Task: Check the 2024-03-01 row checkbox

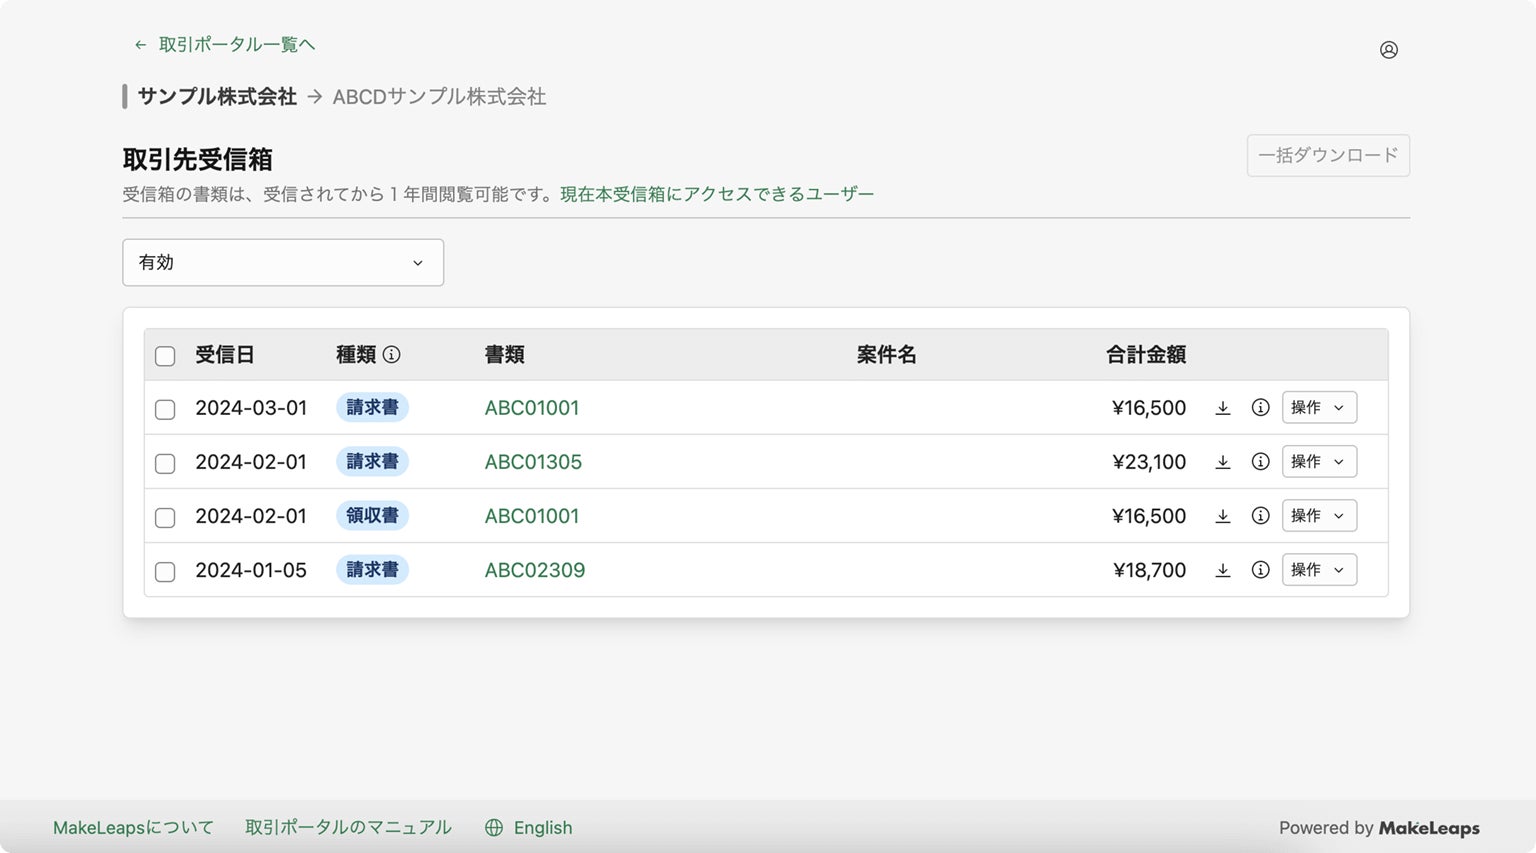Action: click(x=165, y=410)
